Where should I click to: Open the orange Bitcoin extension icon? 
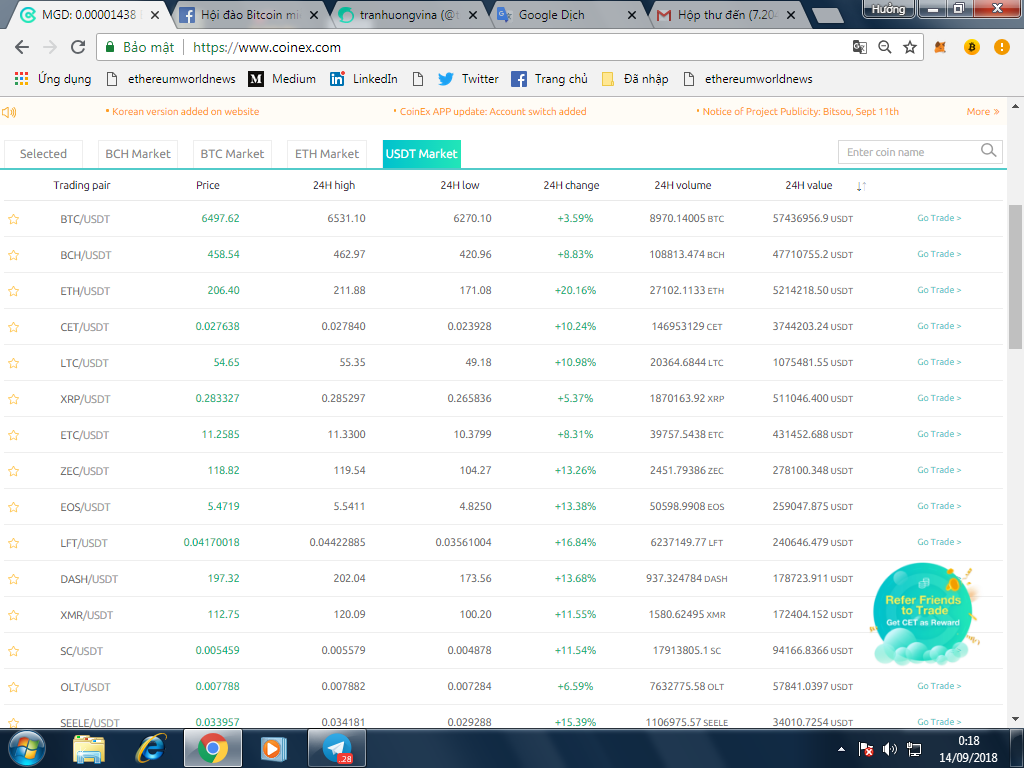(x=972, y=47)
